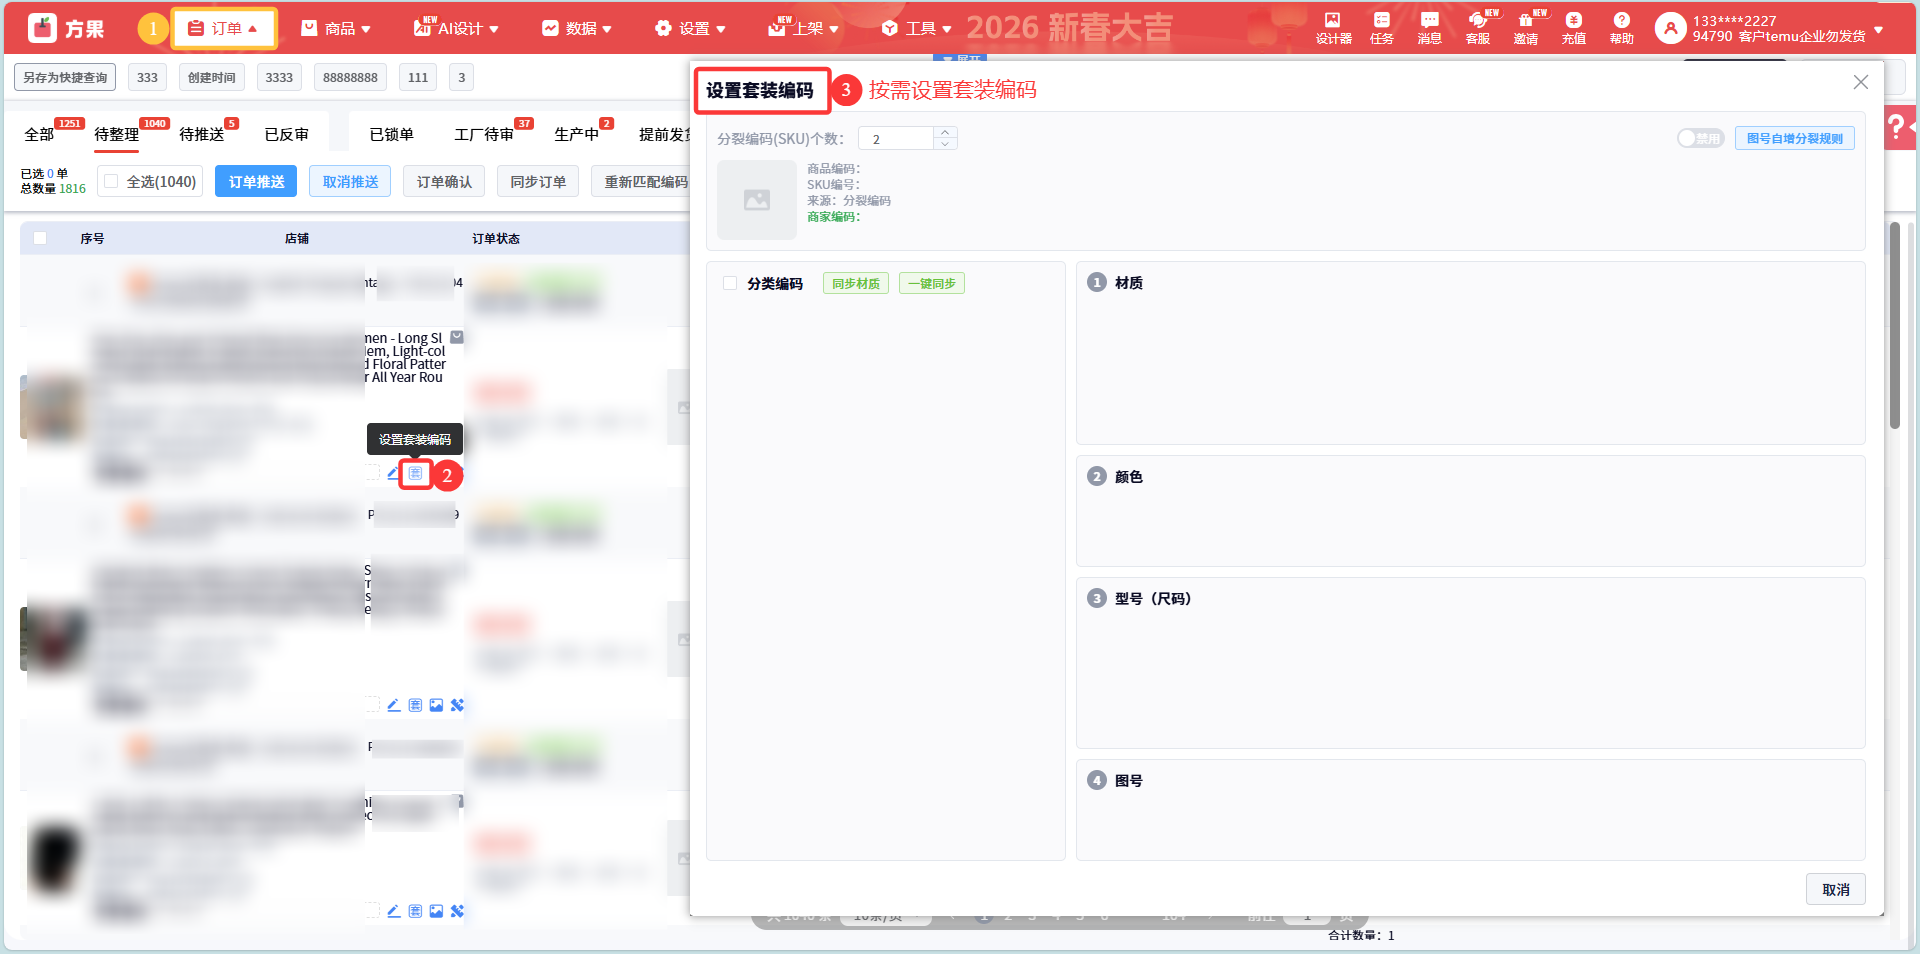
Task: Open the 图号自增分裂规则 rule button
Action: (1795, 138)
